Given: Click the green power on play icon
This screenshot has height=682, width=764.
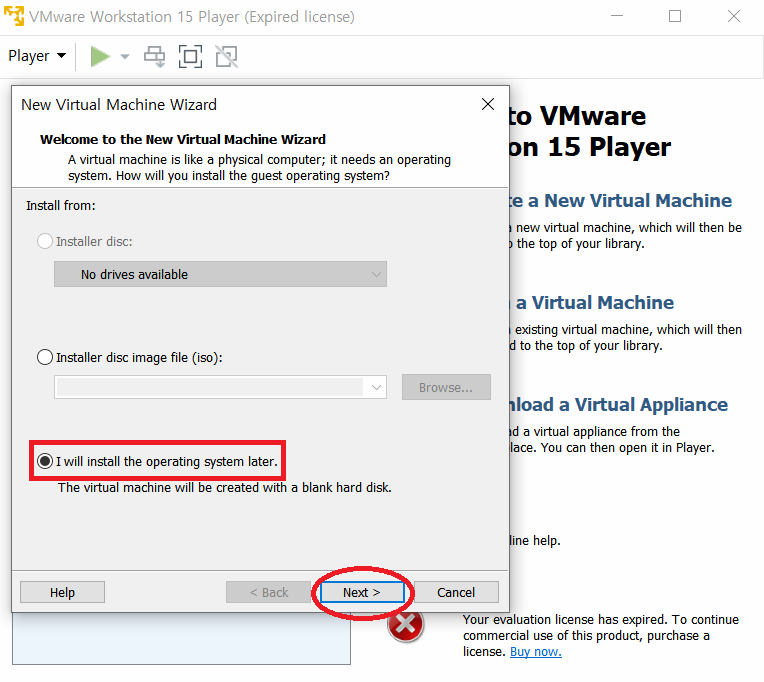Looking at the screenshot, I should pos(100,57).
